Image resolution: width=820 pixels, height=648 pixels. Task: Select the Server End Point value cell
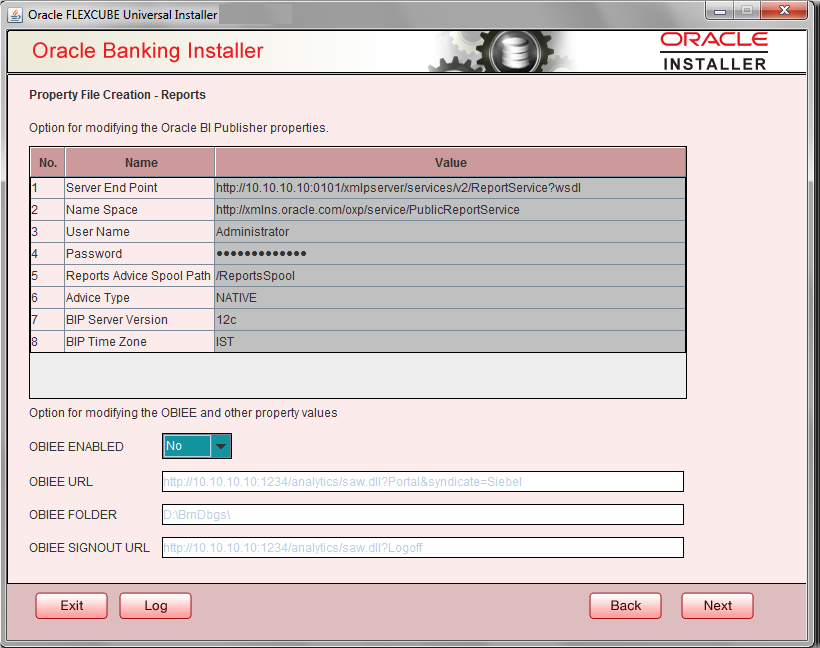click(x=450, y=188)
